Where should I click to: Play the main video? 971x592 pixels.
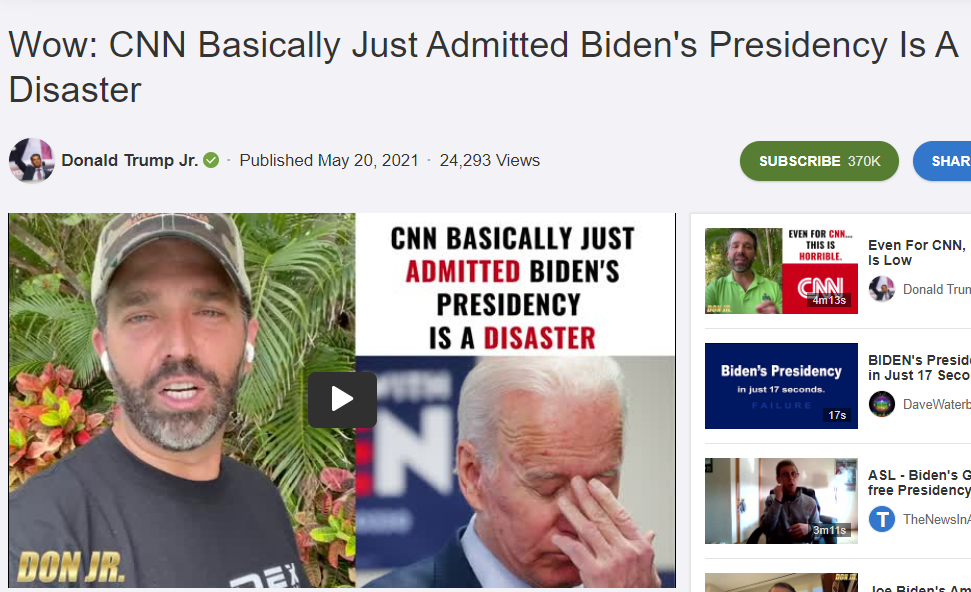click(x=342, y=399)
